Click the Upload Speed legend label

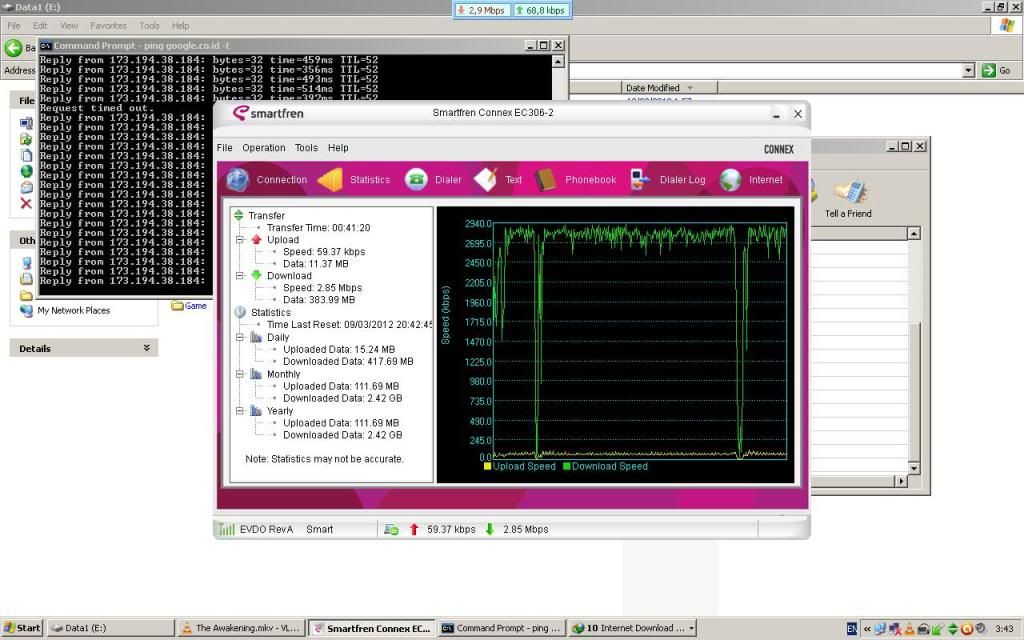(524, 466)
